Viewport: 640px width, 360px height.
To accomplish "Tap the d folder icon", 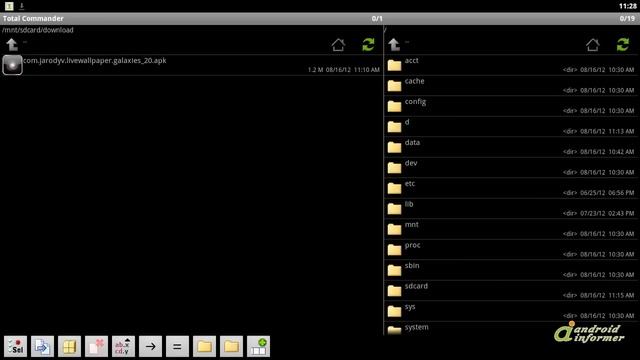I will (394, 127).
